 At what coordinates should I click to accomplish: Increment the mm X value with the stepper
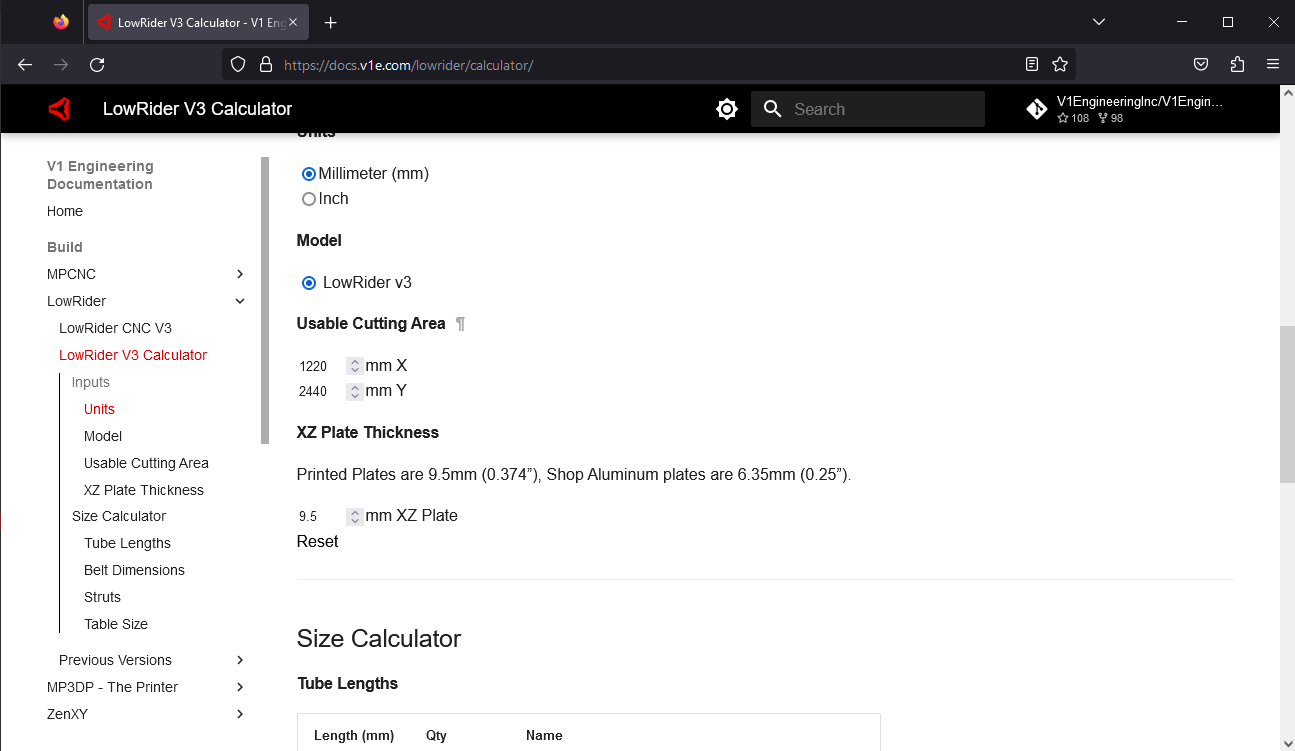(x=354, y=361)
